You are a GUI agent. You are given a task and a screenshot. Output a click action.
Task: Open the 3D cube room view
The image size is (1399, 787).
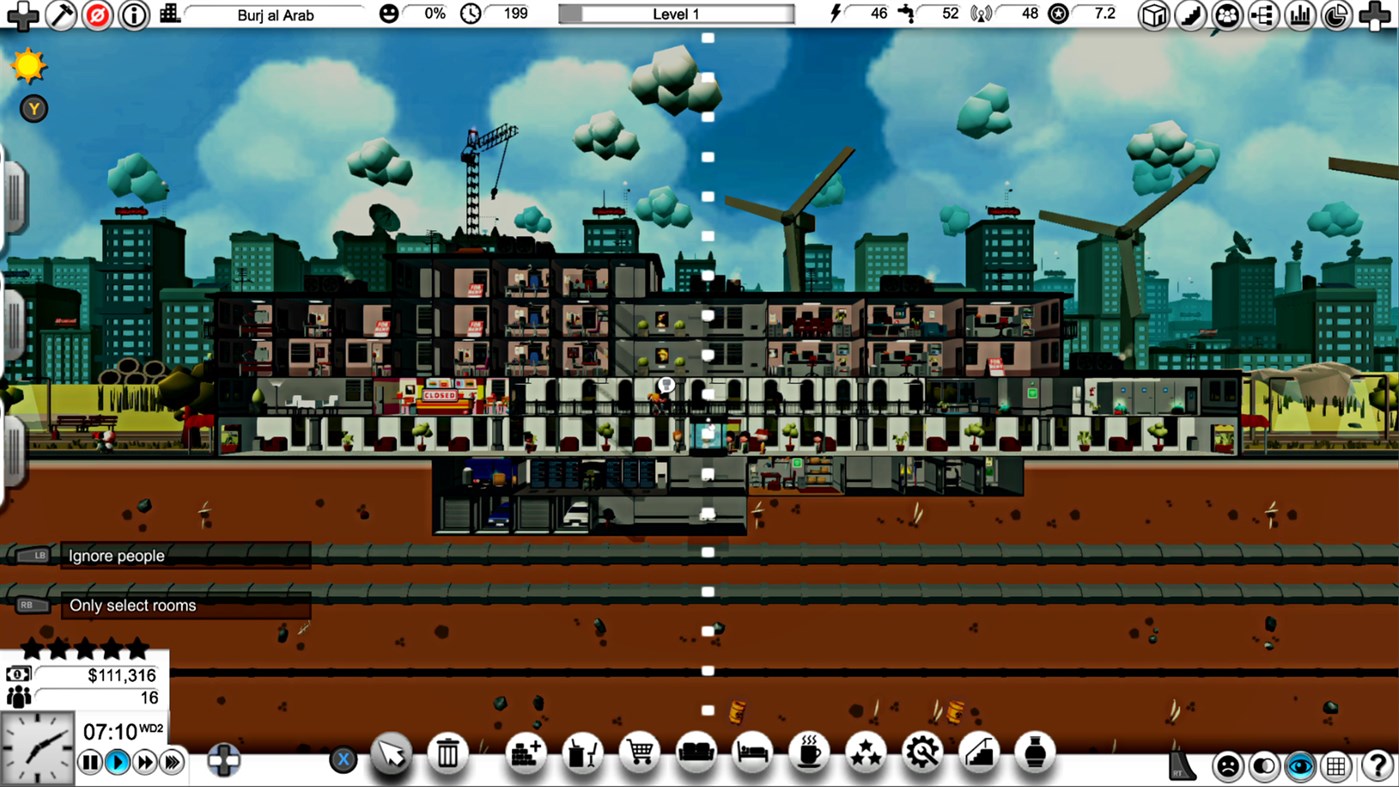(x=1155, y=15)
